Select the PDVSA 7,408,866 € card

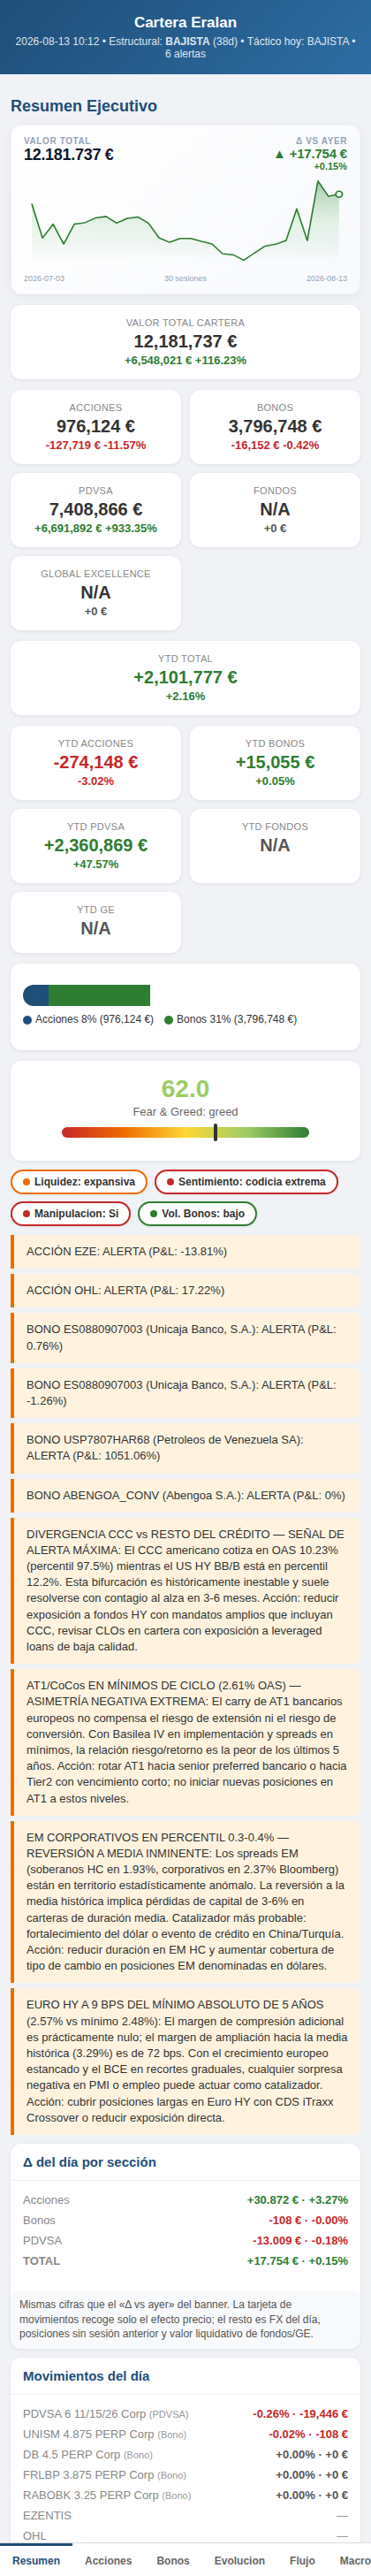click(x=96, y=510)
